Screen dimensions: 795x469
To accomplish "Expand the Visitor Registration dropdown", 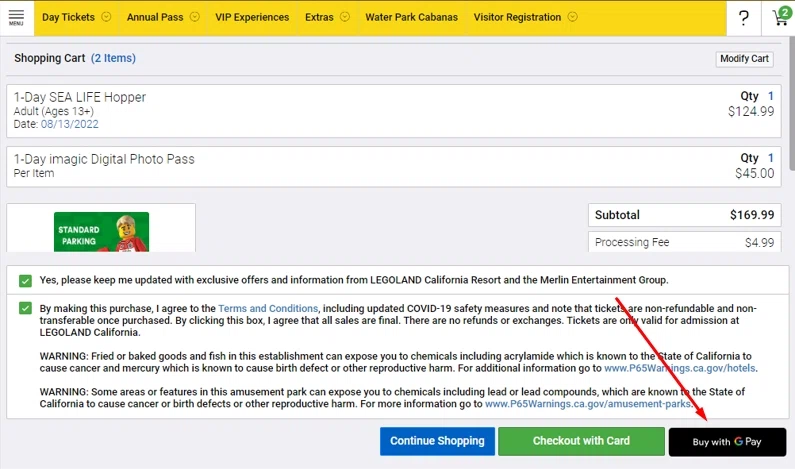I will coord(525,17).
